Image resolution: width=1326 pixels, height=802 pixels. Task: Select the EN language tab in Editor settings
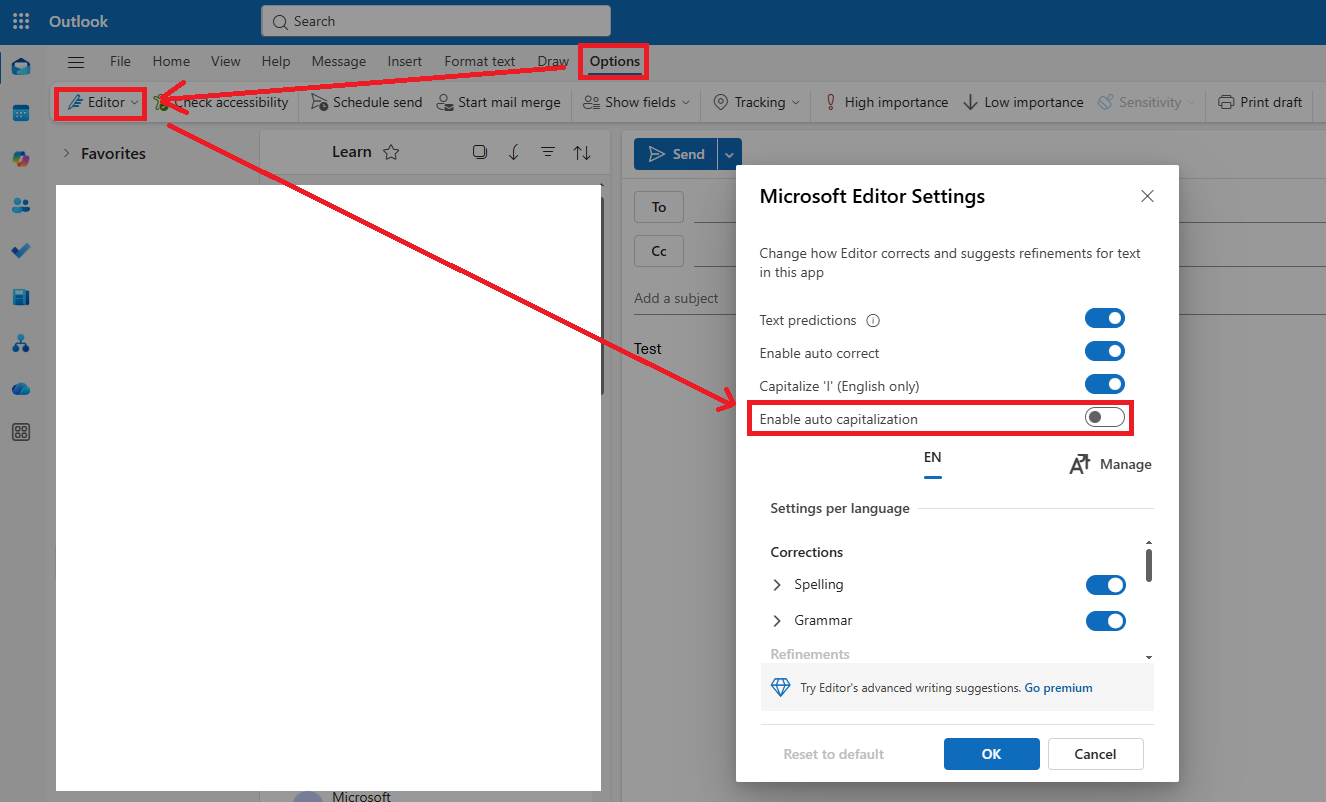coord(932,458)
